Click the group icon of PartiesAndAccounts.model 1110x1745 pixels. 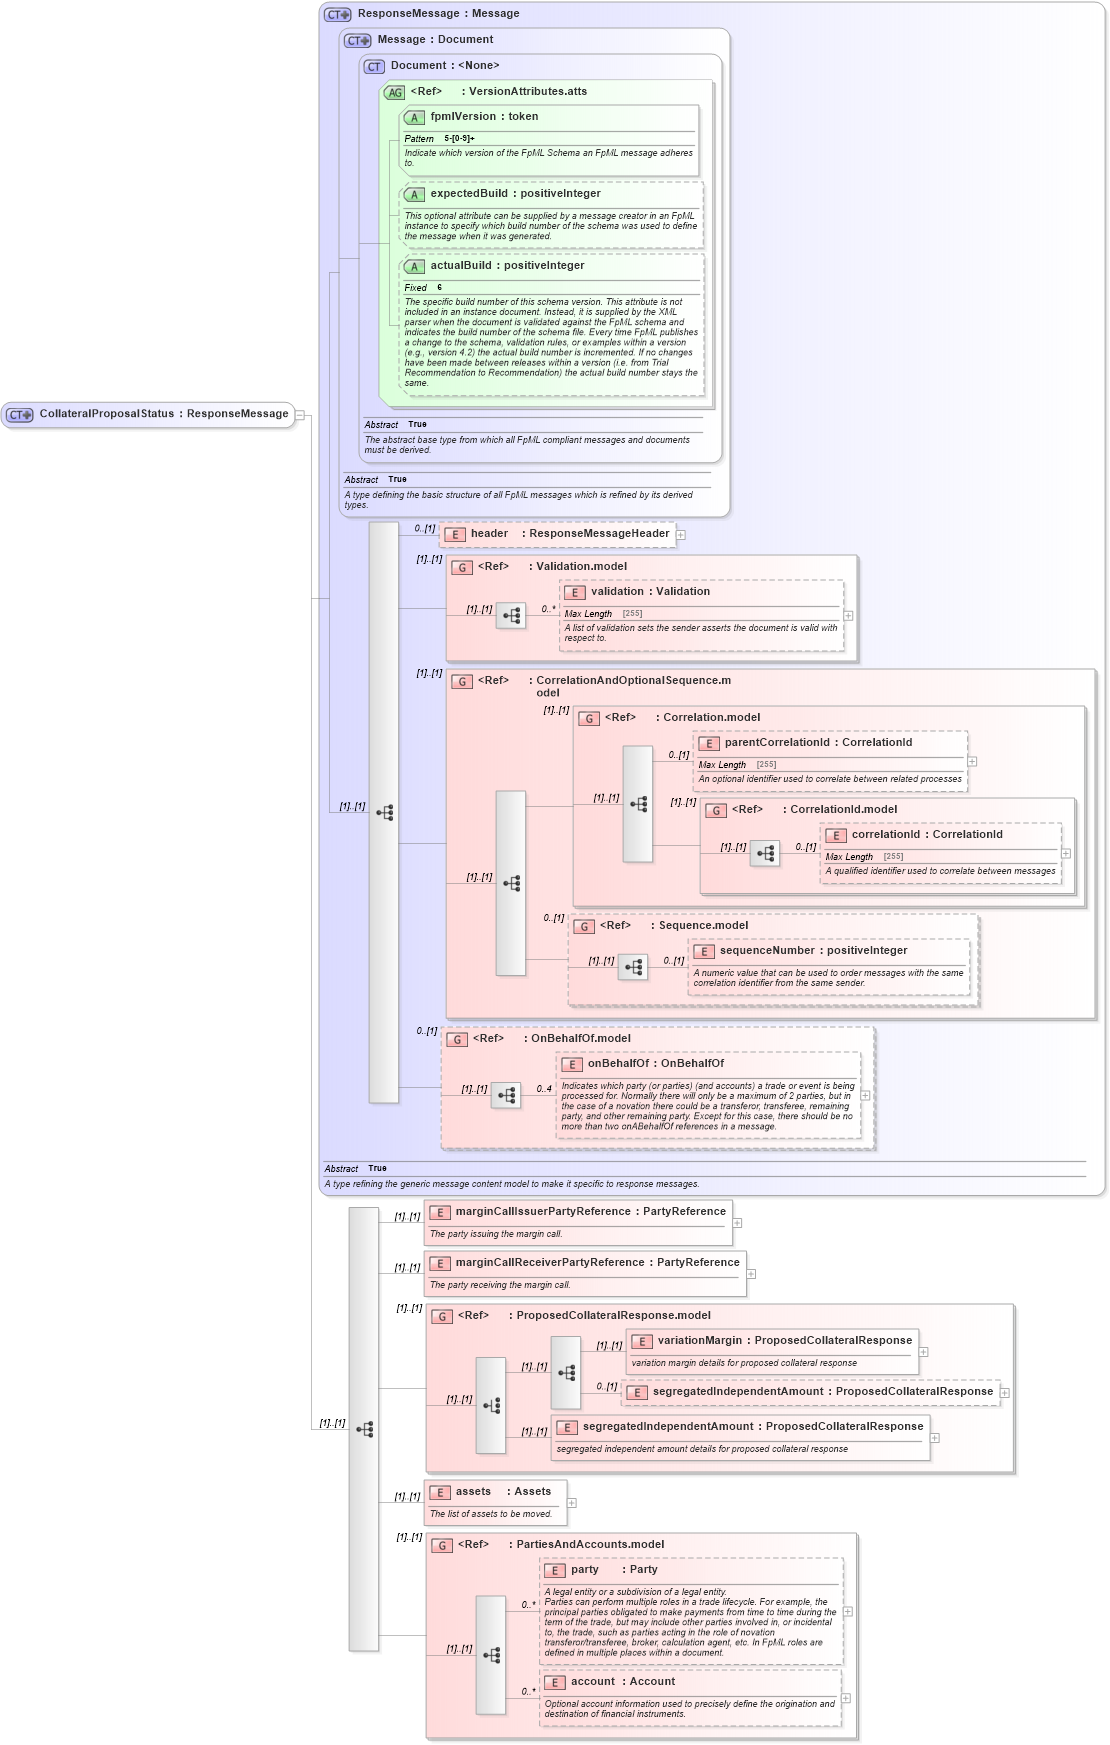442,1545
